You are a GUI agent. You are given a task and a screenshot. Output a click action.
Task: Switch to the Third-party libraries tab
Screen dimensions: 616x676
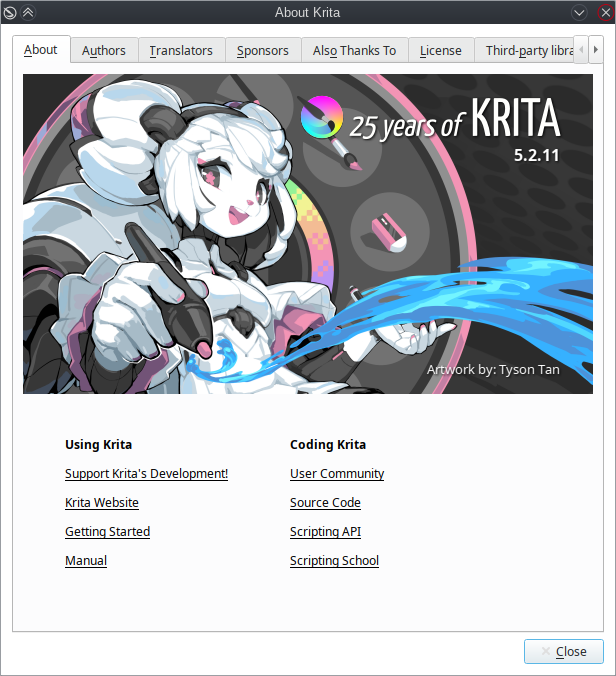(528, 51)
